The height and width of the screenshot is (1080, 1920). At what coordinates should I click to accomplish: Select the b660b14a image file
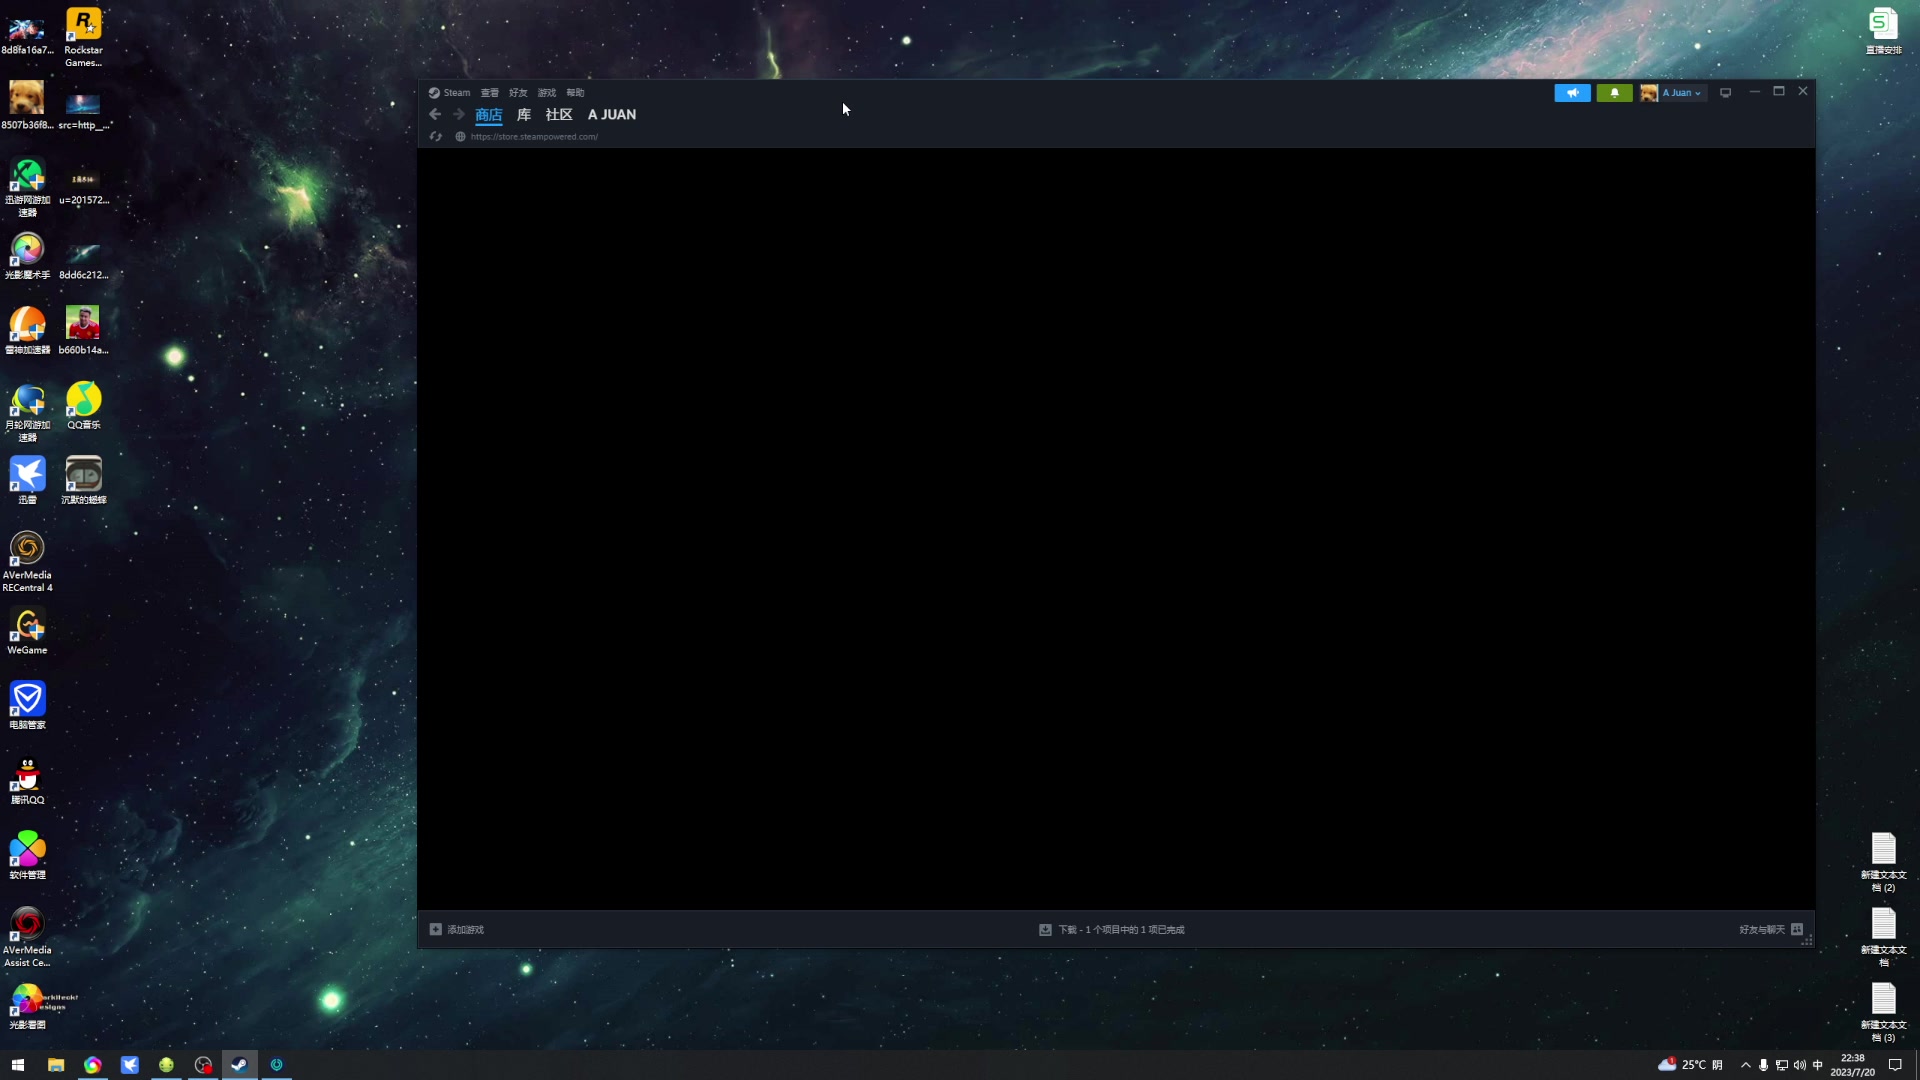pos(83,331)
